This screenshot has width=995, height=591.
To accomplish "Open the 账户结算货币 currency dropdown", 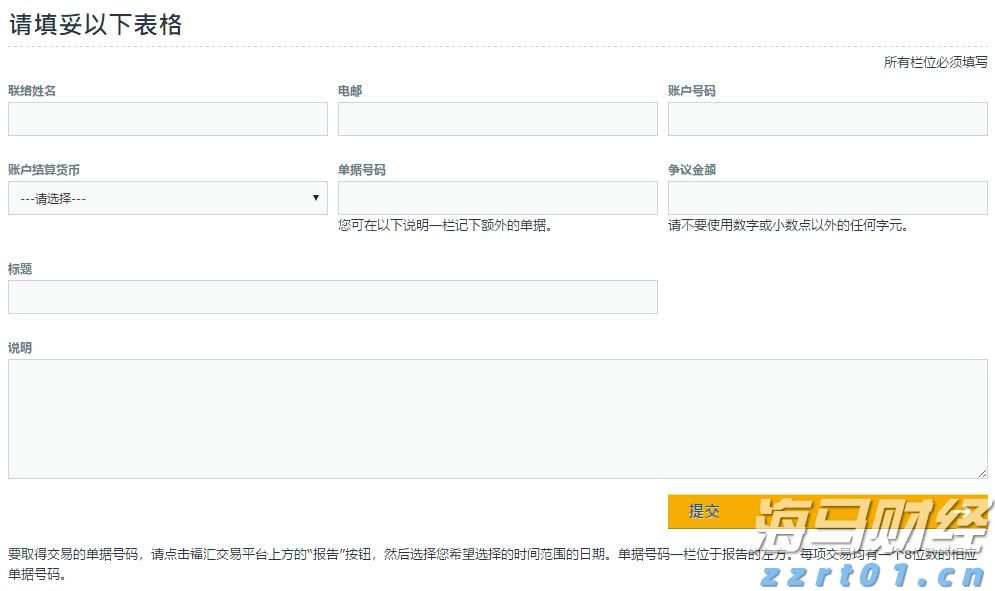I will pyautogui.click(x=166, y=198).
